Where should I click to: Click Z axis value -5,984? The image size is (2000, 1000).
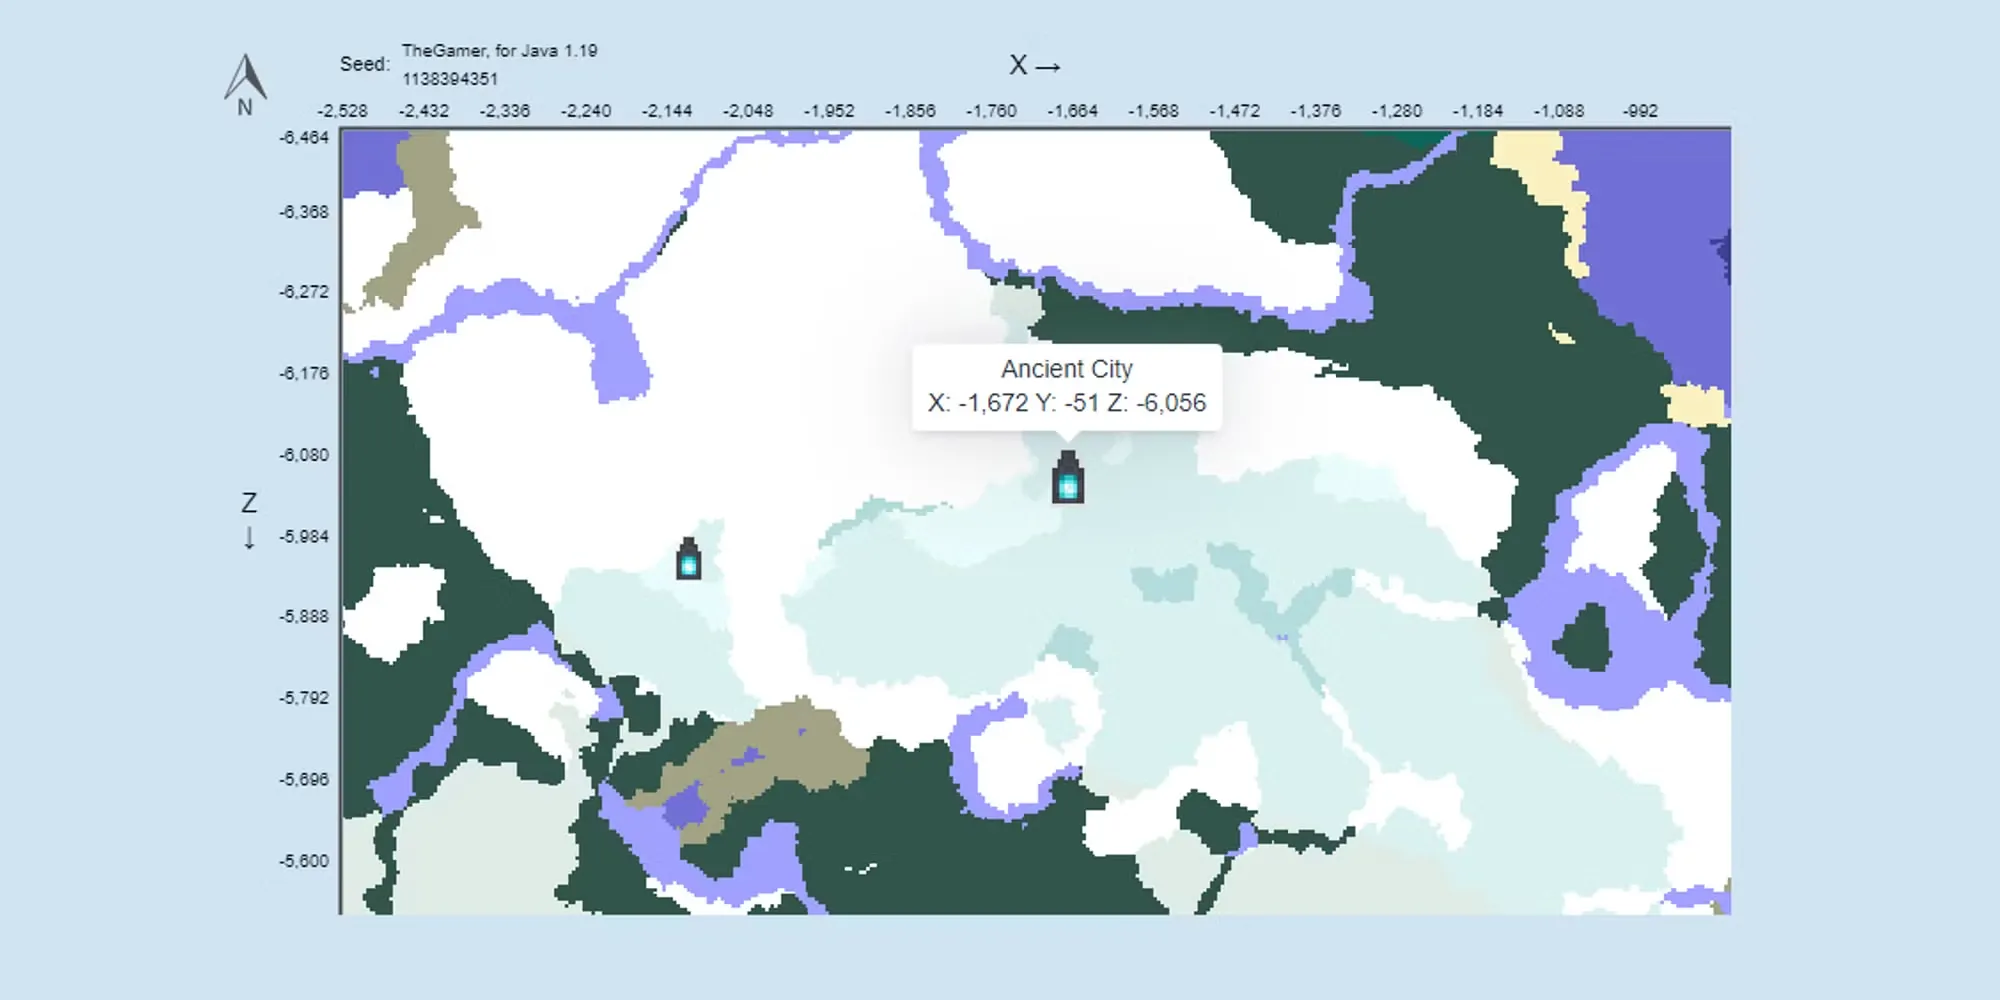pyautogui.click(x=303, y=536)
